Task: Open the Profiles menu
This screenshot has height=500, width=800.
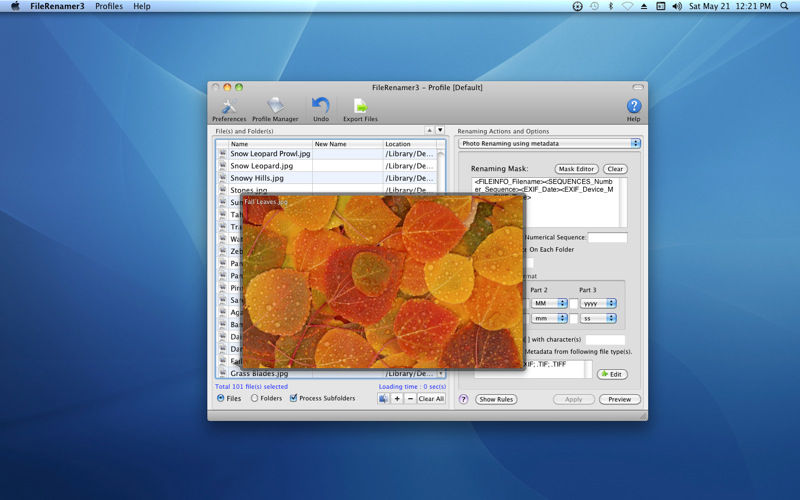Action: pos(109,6)
